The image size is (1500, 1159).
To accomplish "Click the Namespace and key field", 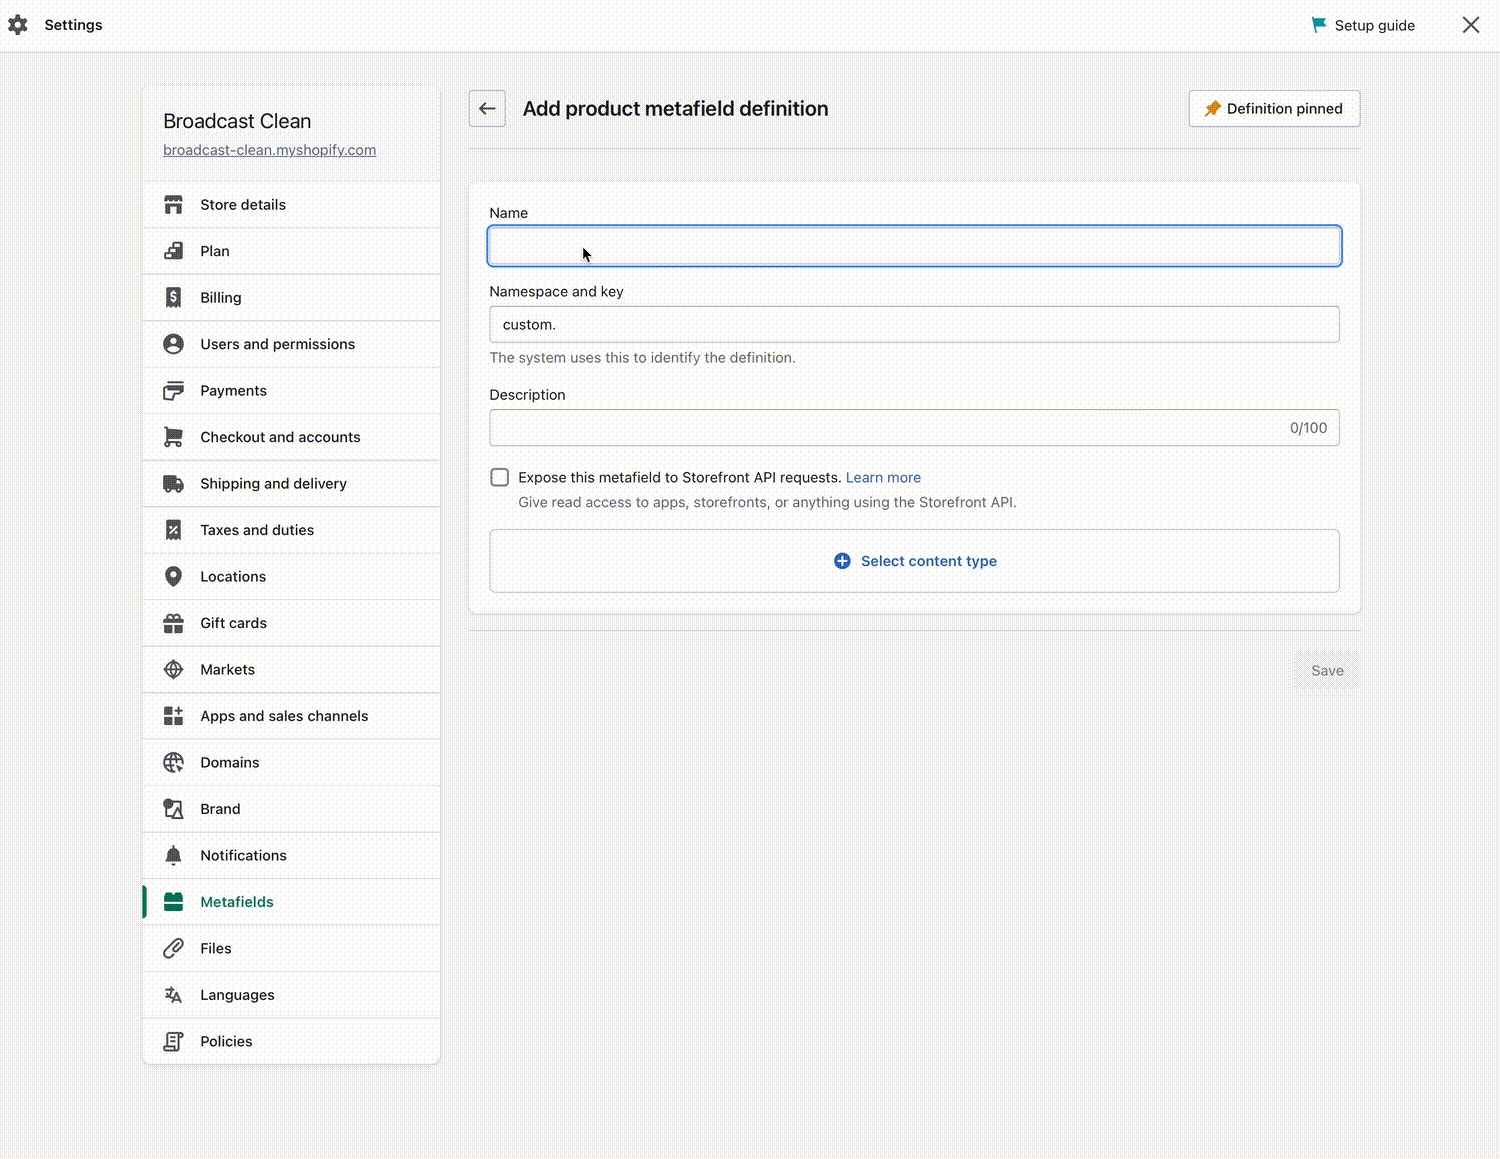I will coord(914,325).
